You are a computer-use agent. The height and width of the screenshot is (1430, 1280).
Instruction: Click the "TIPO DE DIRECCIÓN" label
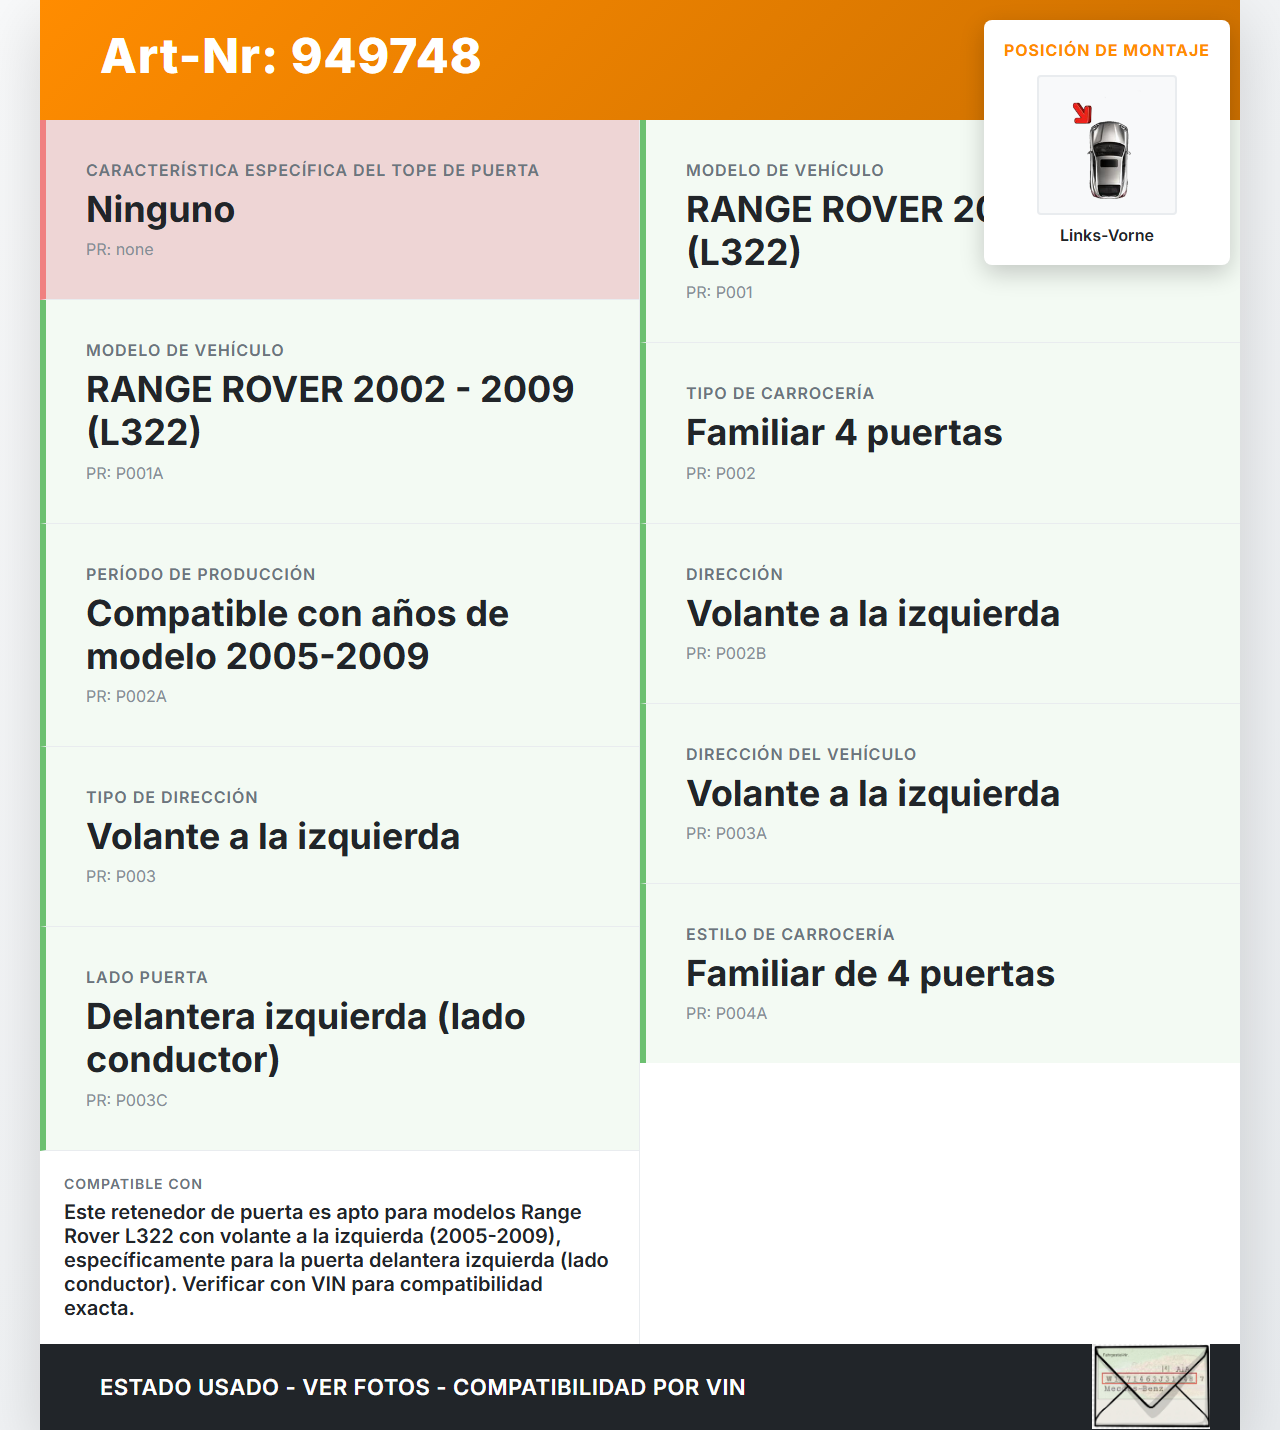(x=172, y=797)
